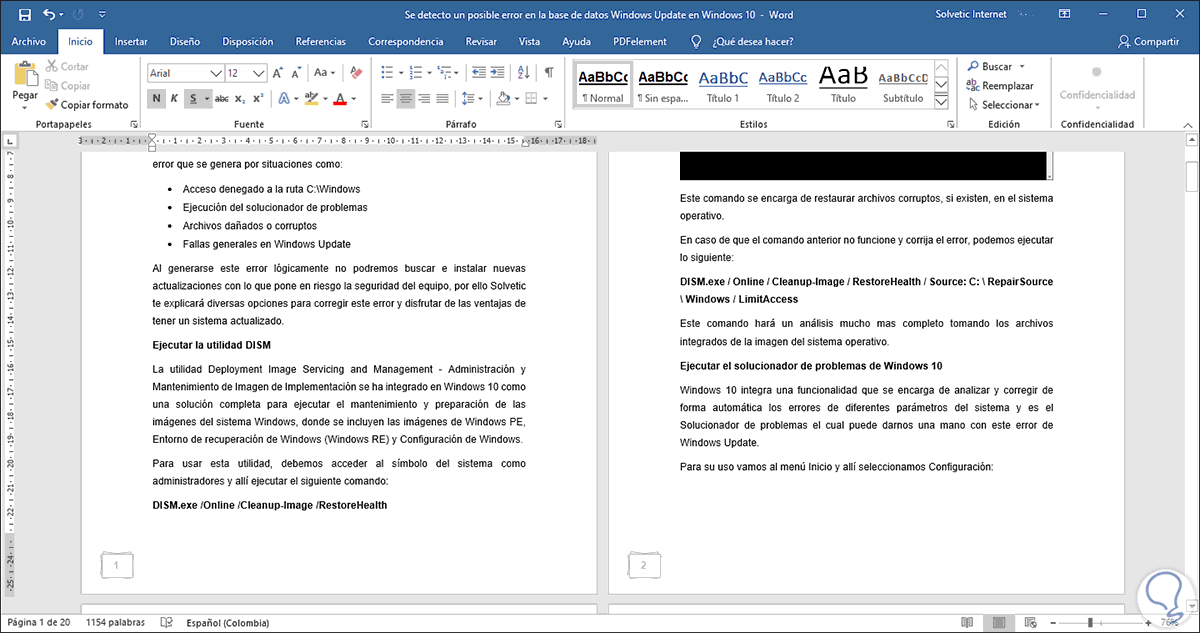Open spelling proofing icon in status bar
The width and height of the screenshot is (1200, 633).
167,622
